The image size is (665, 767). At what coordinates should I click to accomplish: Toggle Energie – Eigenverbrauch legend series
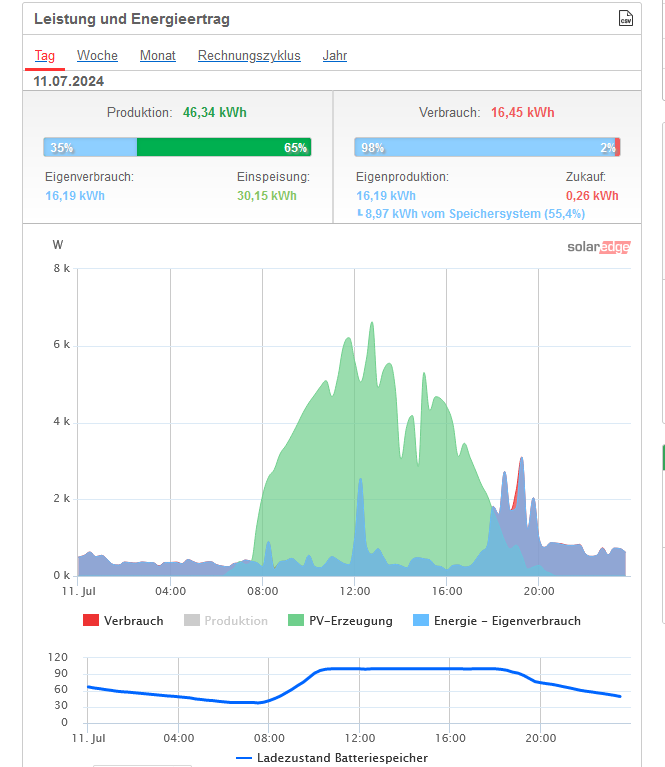pos(497,621)
